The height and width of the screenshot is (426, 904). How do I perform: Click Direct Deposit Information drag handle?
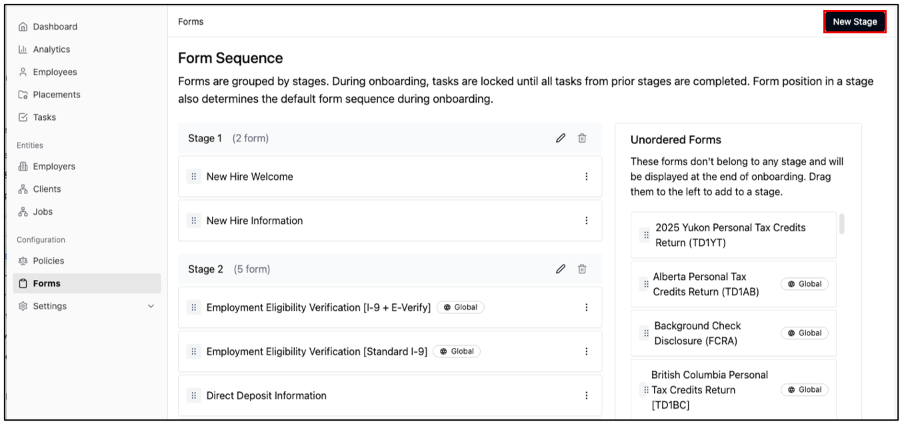194,395
